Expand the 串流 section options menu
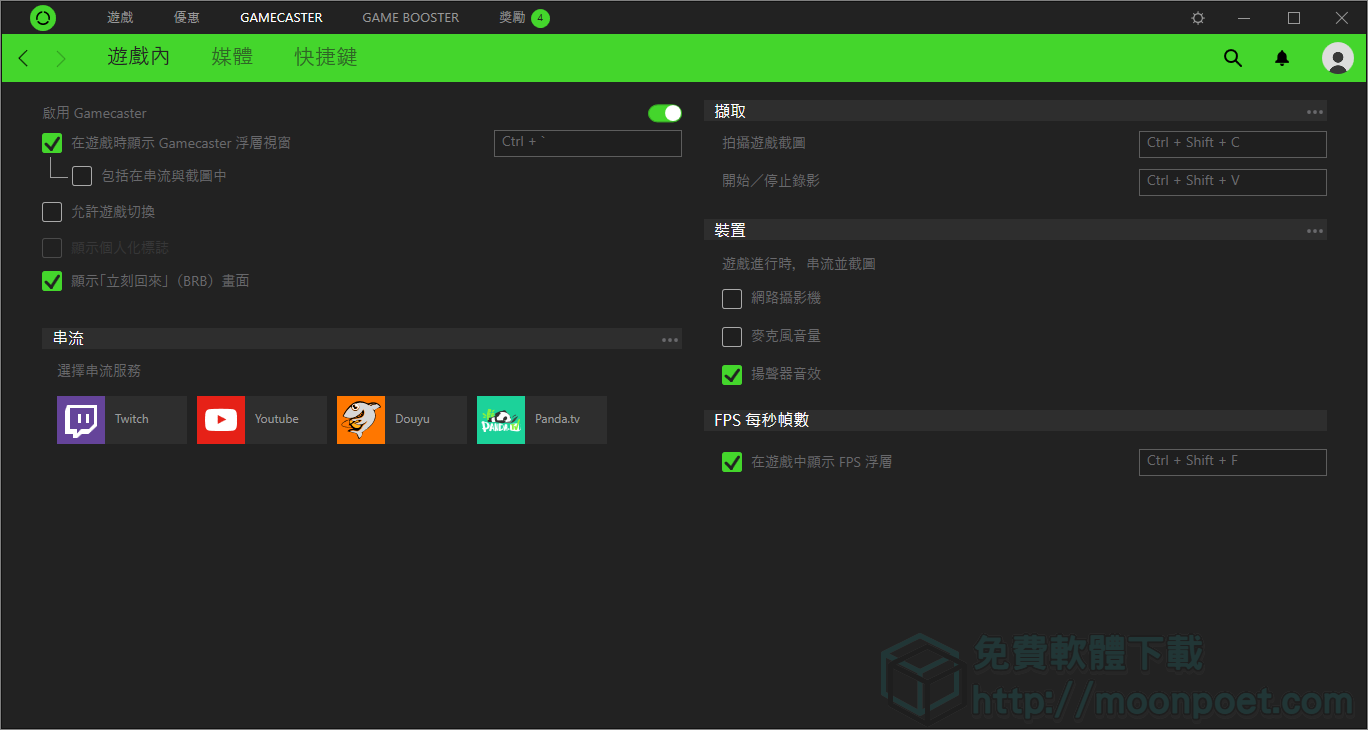Image resolution: width=1368 pixels, height=730 pixels. click(670, 340)
